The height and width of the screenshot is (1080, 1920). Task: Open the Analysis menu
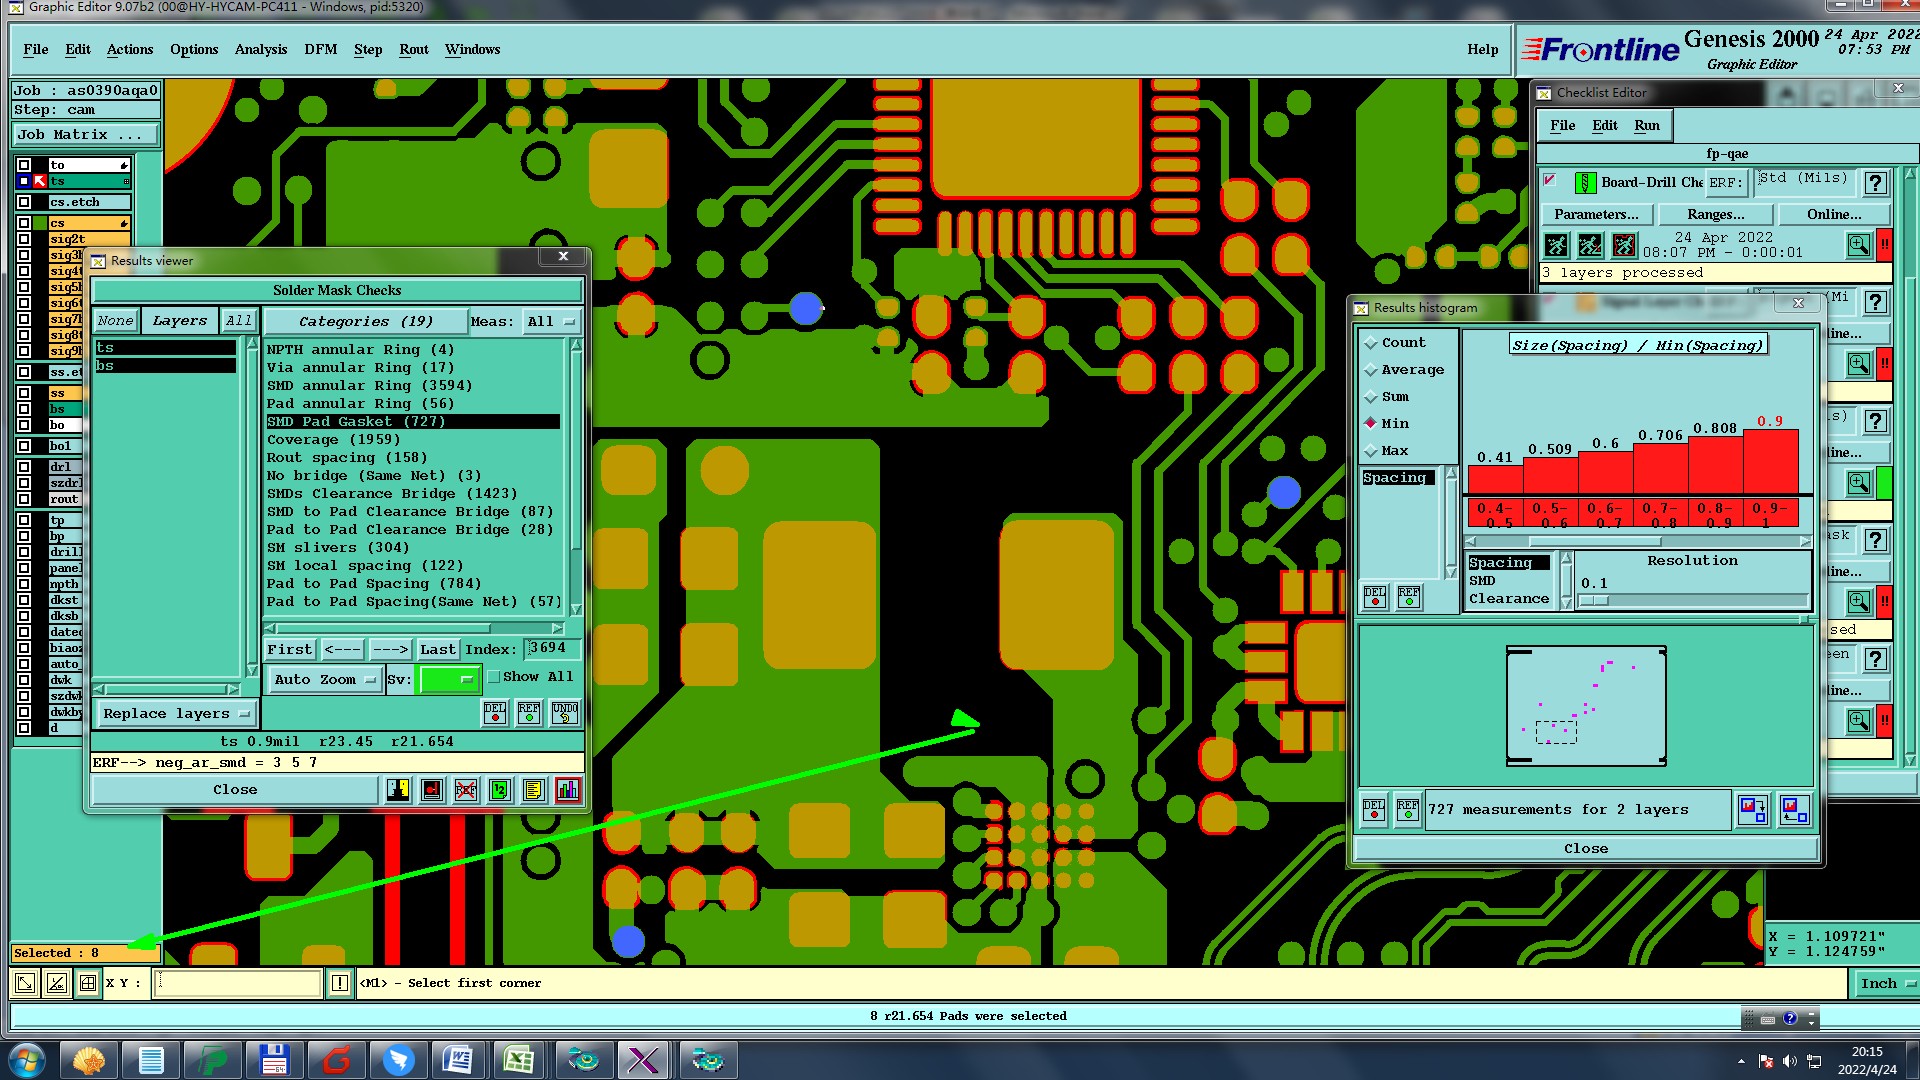260,49
